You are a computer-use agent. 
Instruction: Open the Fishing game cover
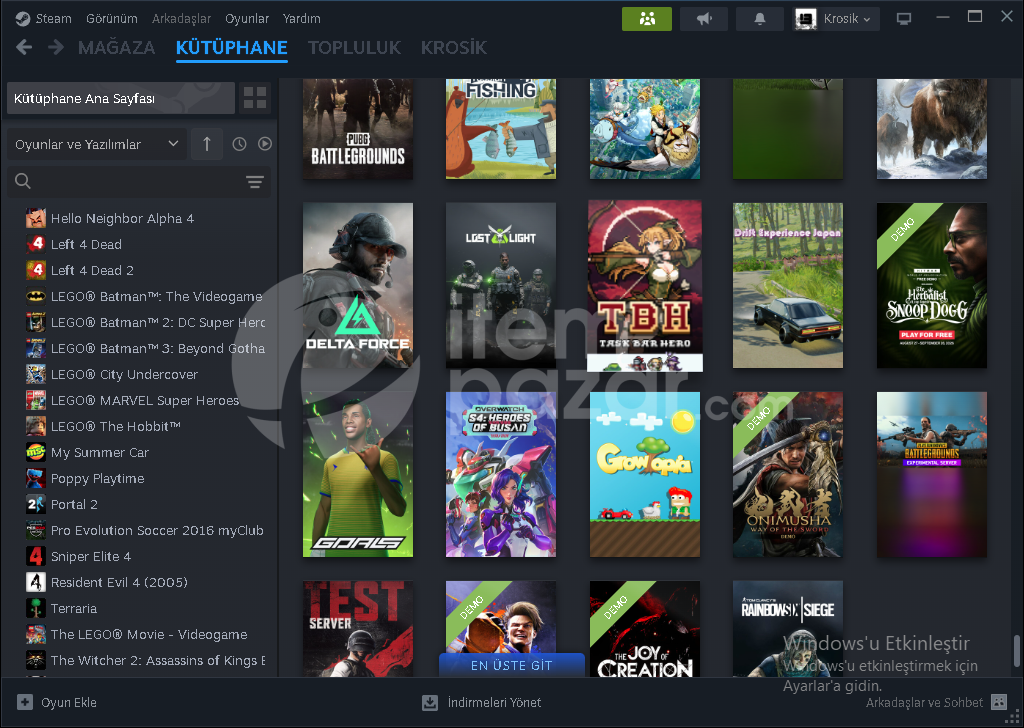(501, 129)
